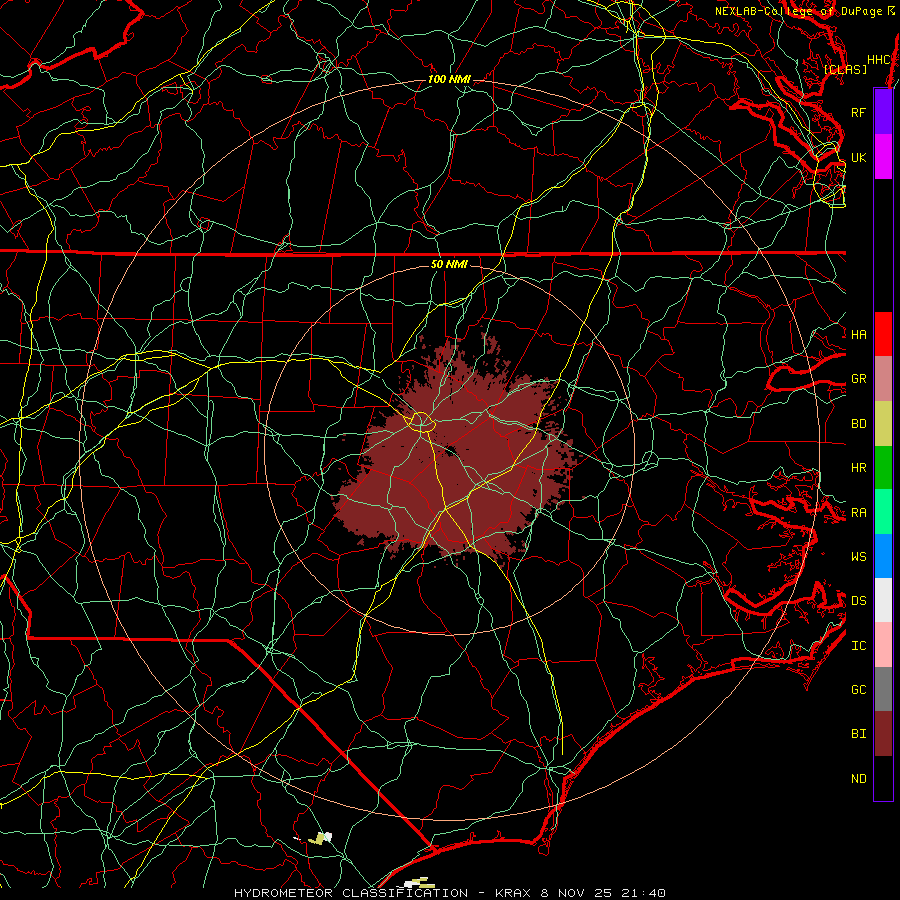The image size is (900, 900).
Task: Click the 8 NOV 25 date text
Action: [x=578, y=893]
